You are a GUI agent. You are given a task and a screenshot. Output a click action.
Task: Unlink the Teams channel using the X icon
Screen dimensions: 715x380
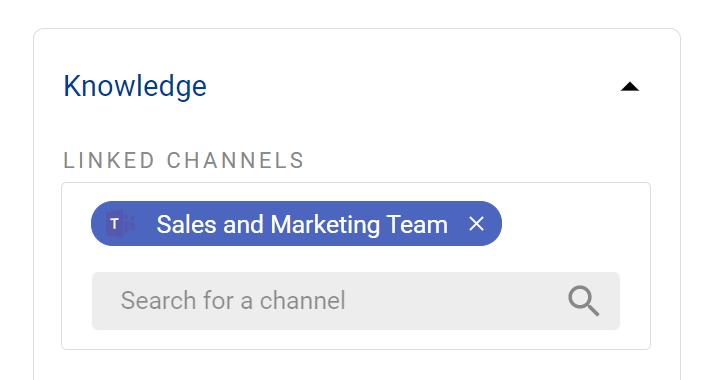coord(476,224)
